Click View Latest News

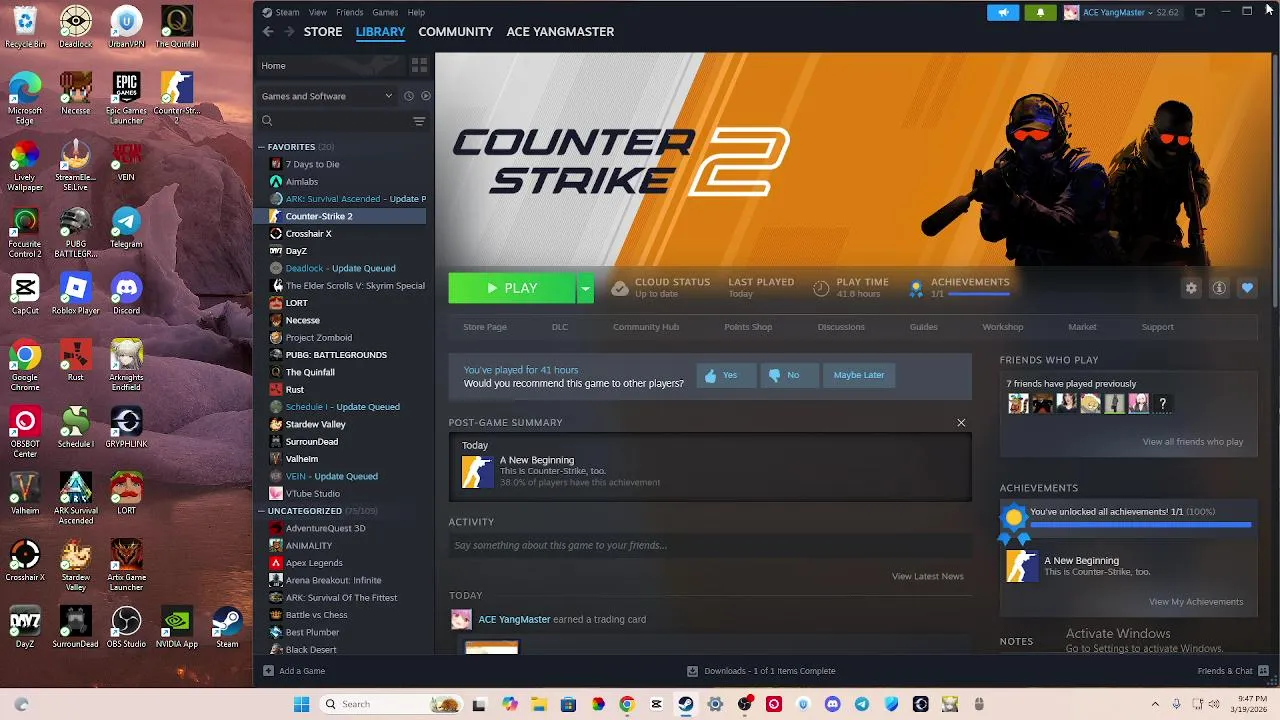928,576
